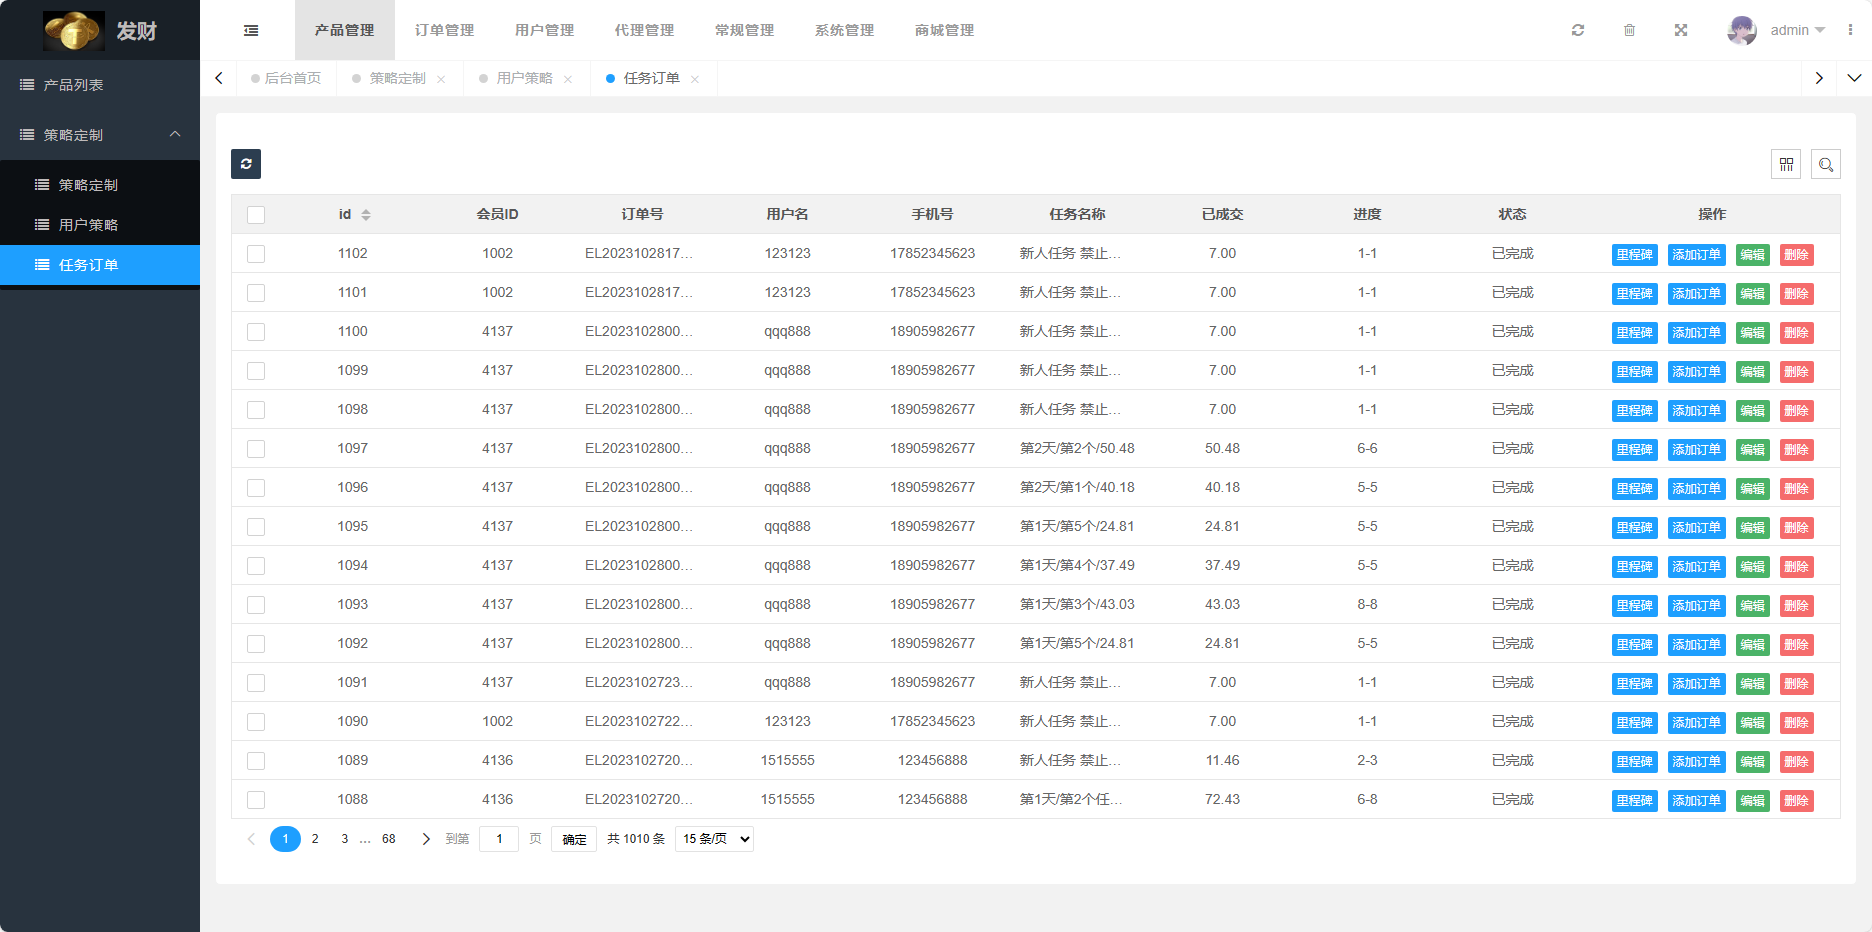Click 删除 for order id 1099

(1797, 372)
